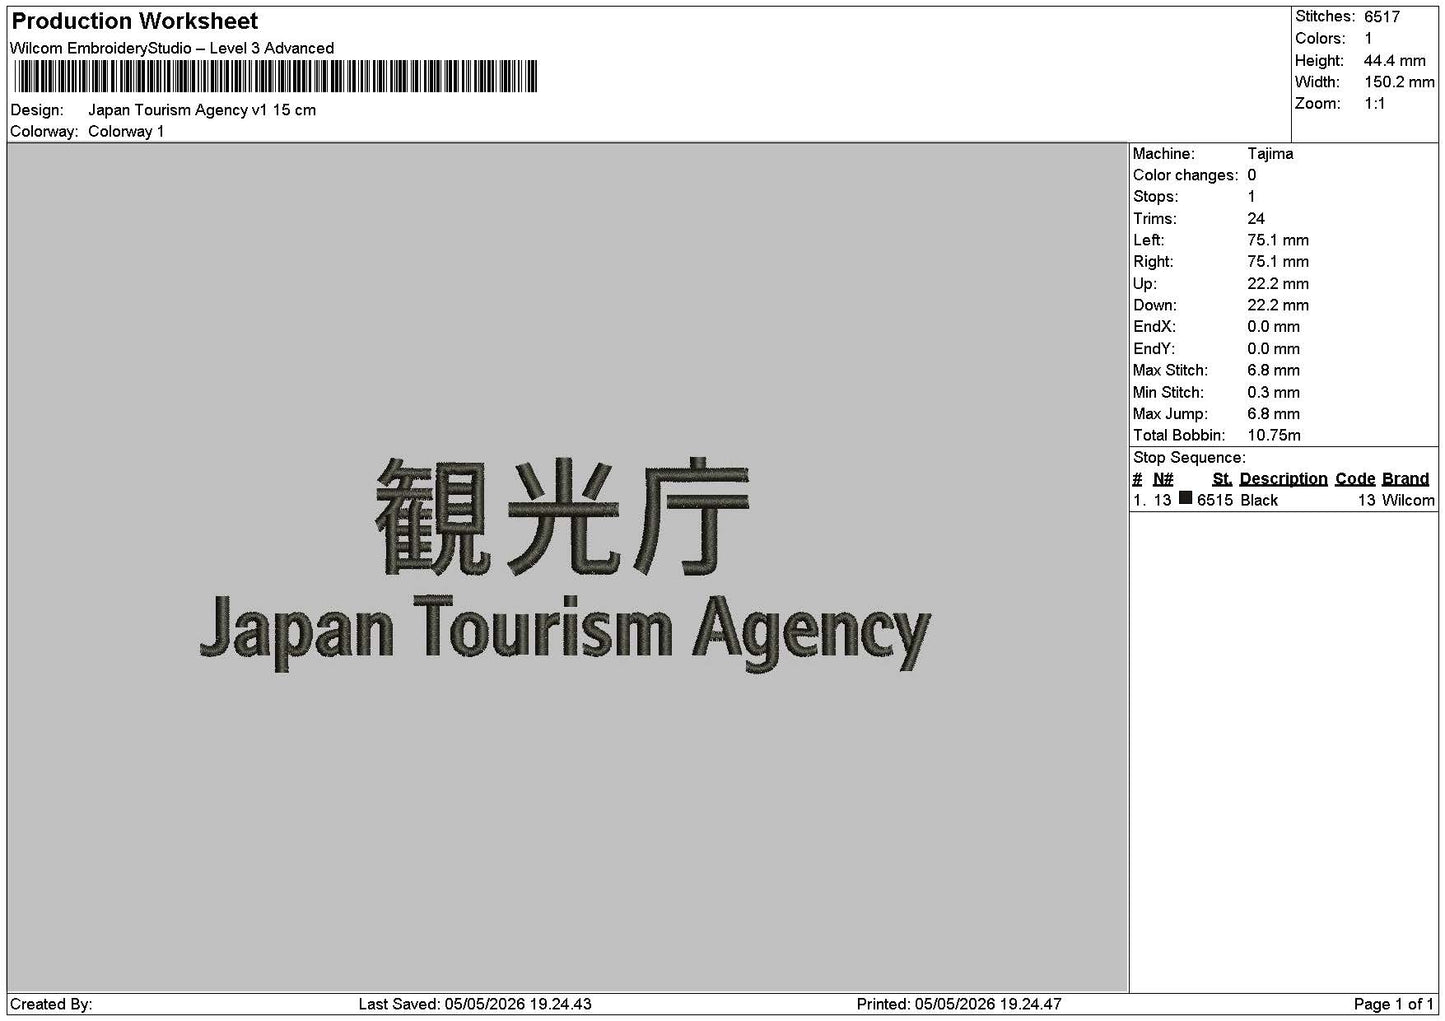Screen dimensions: 1445x1021
Task: Click the embroidered kanji 観光庁 design
Action: click(x=562, y=517)
